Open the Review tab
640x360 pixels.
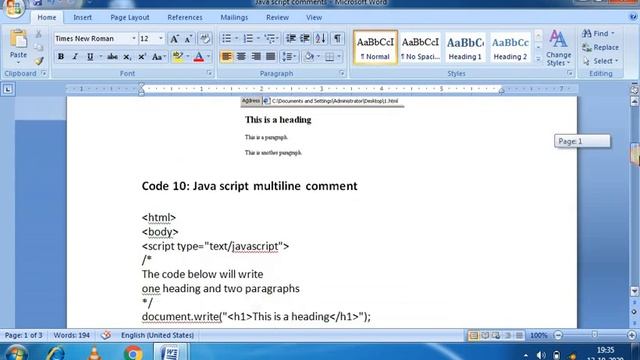278,18
